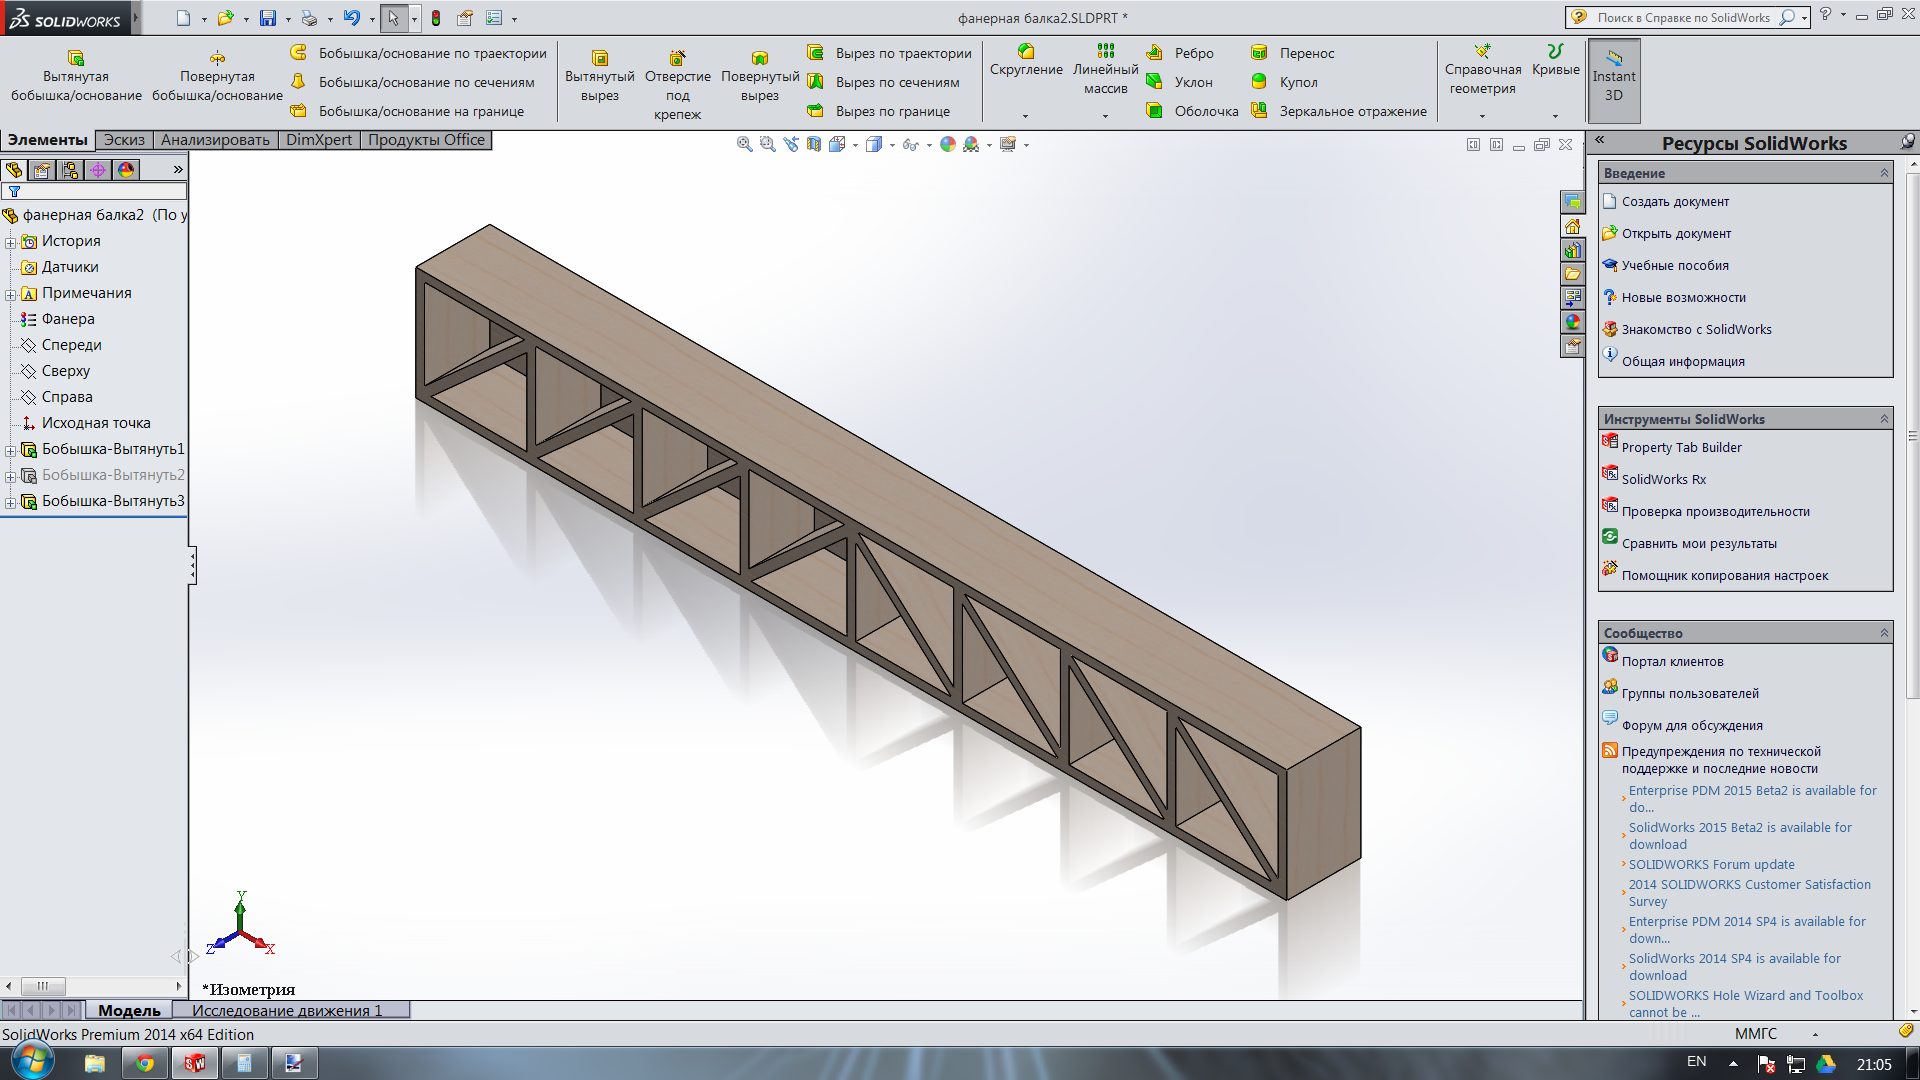Click the feature tree filter field

100,191
